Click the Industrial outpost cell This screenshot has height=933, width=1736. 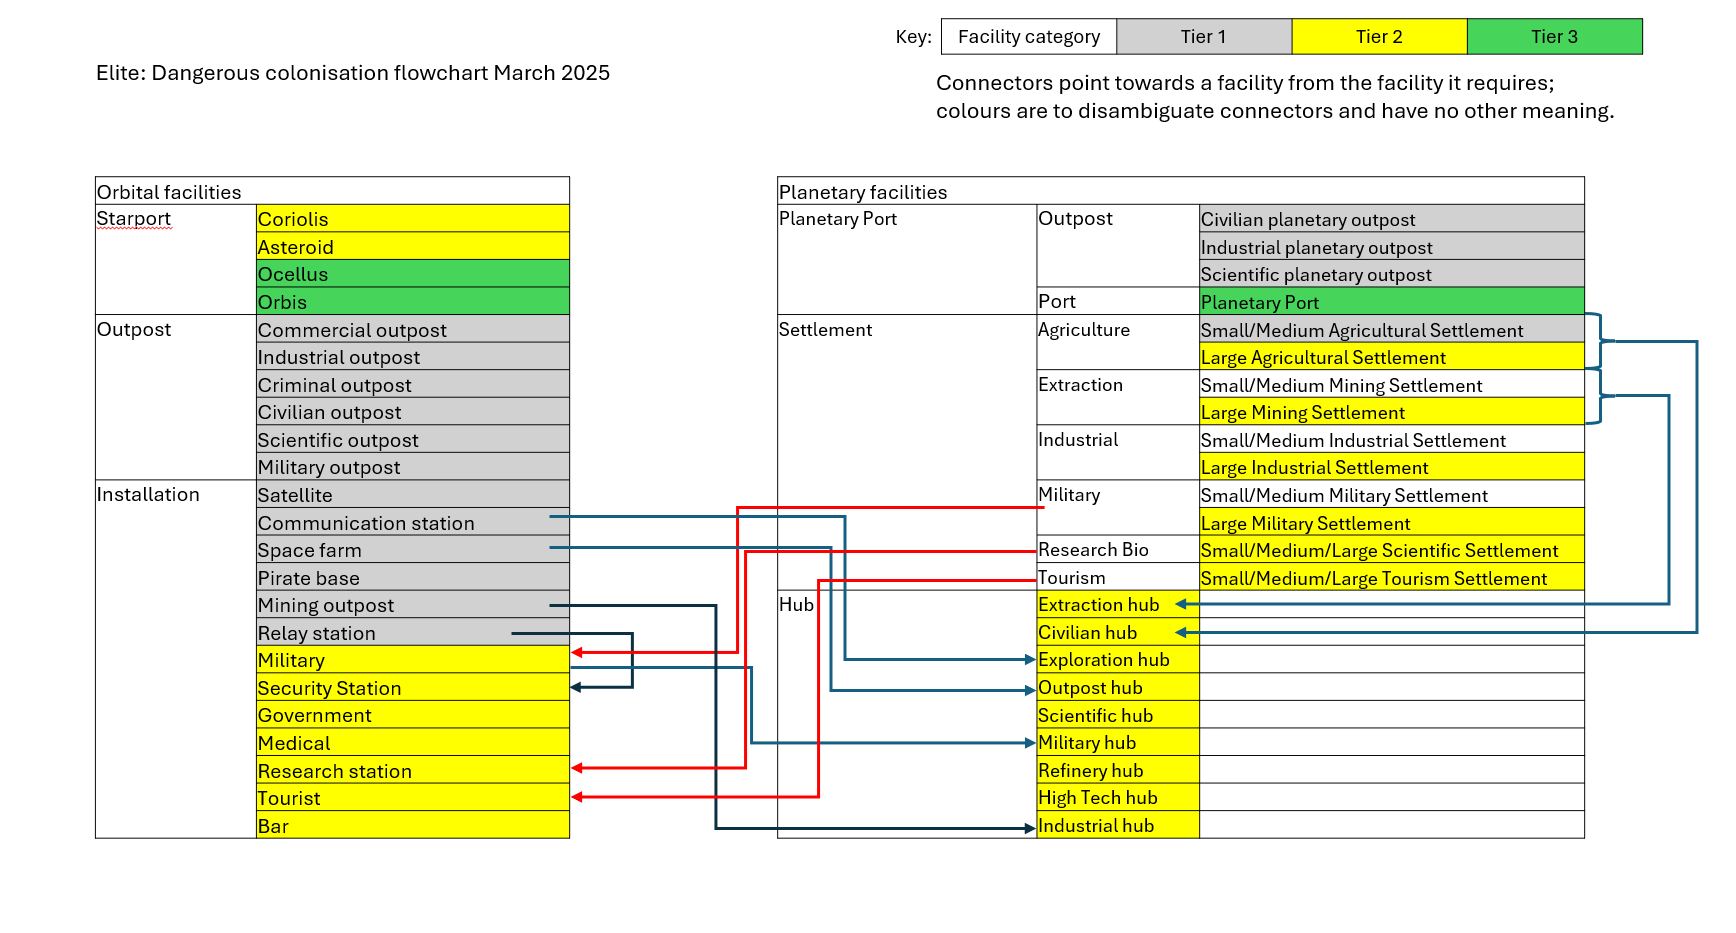tap(413, 356)
